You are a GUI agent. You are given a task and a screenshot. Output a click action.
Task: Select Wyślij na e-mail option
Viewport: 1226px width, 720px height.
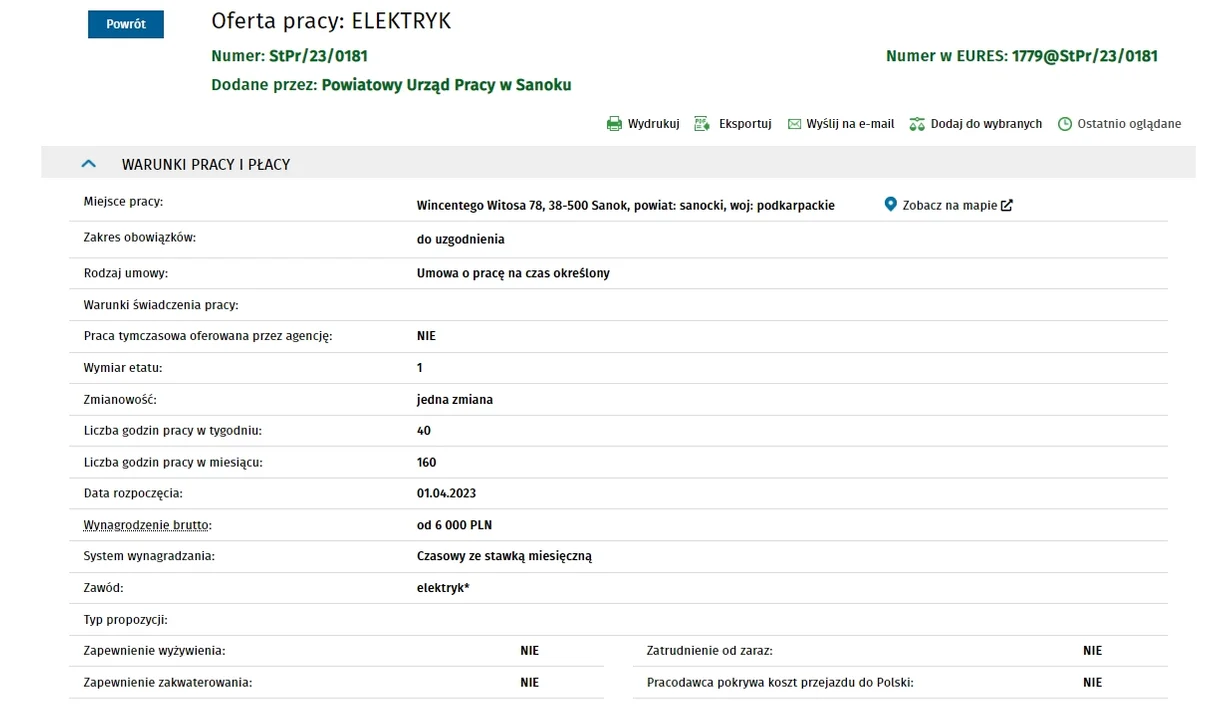click(850, 124)
